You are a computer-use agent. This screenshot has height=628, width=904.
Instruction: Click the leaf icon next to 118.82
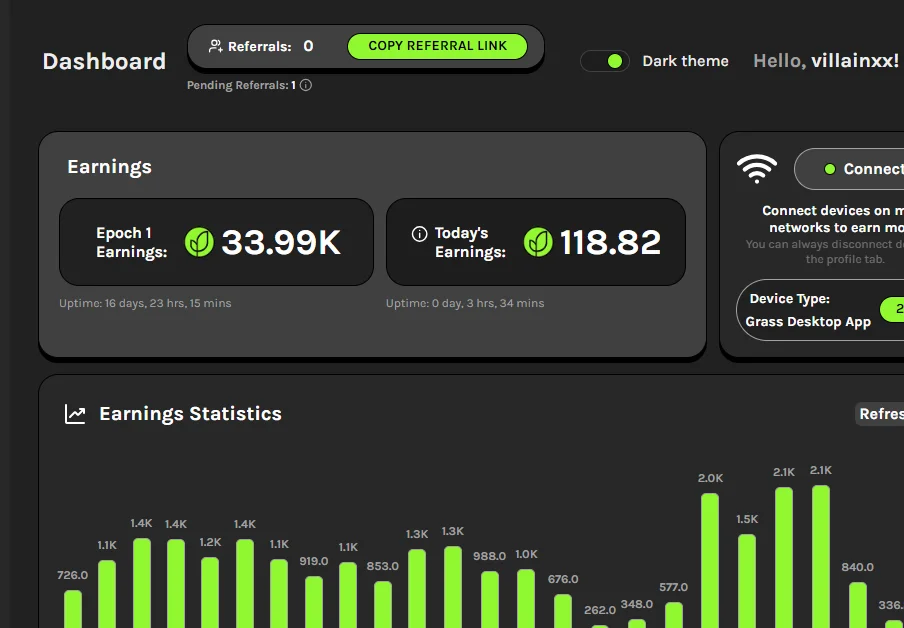pos(538,242)
